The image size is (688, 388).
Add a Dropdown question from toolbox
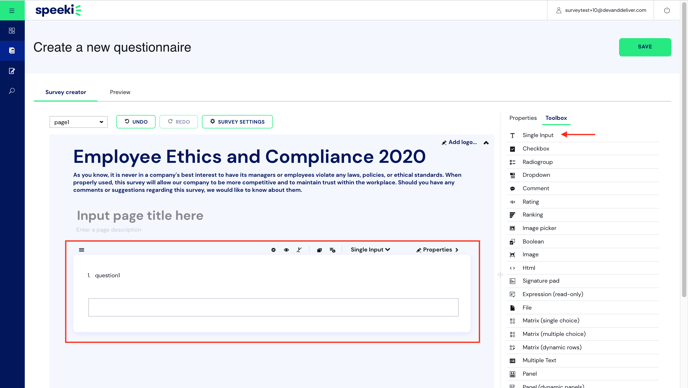coord(583,175)
